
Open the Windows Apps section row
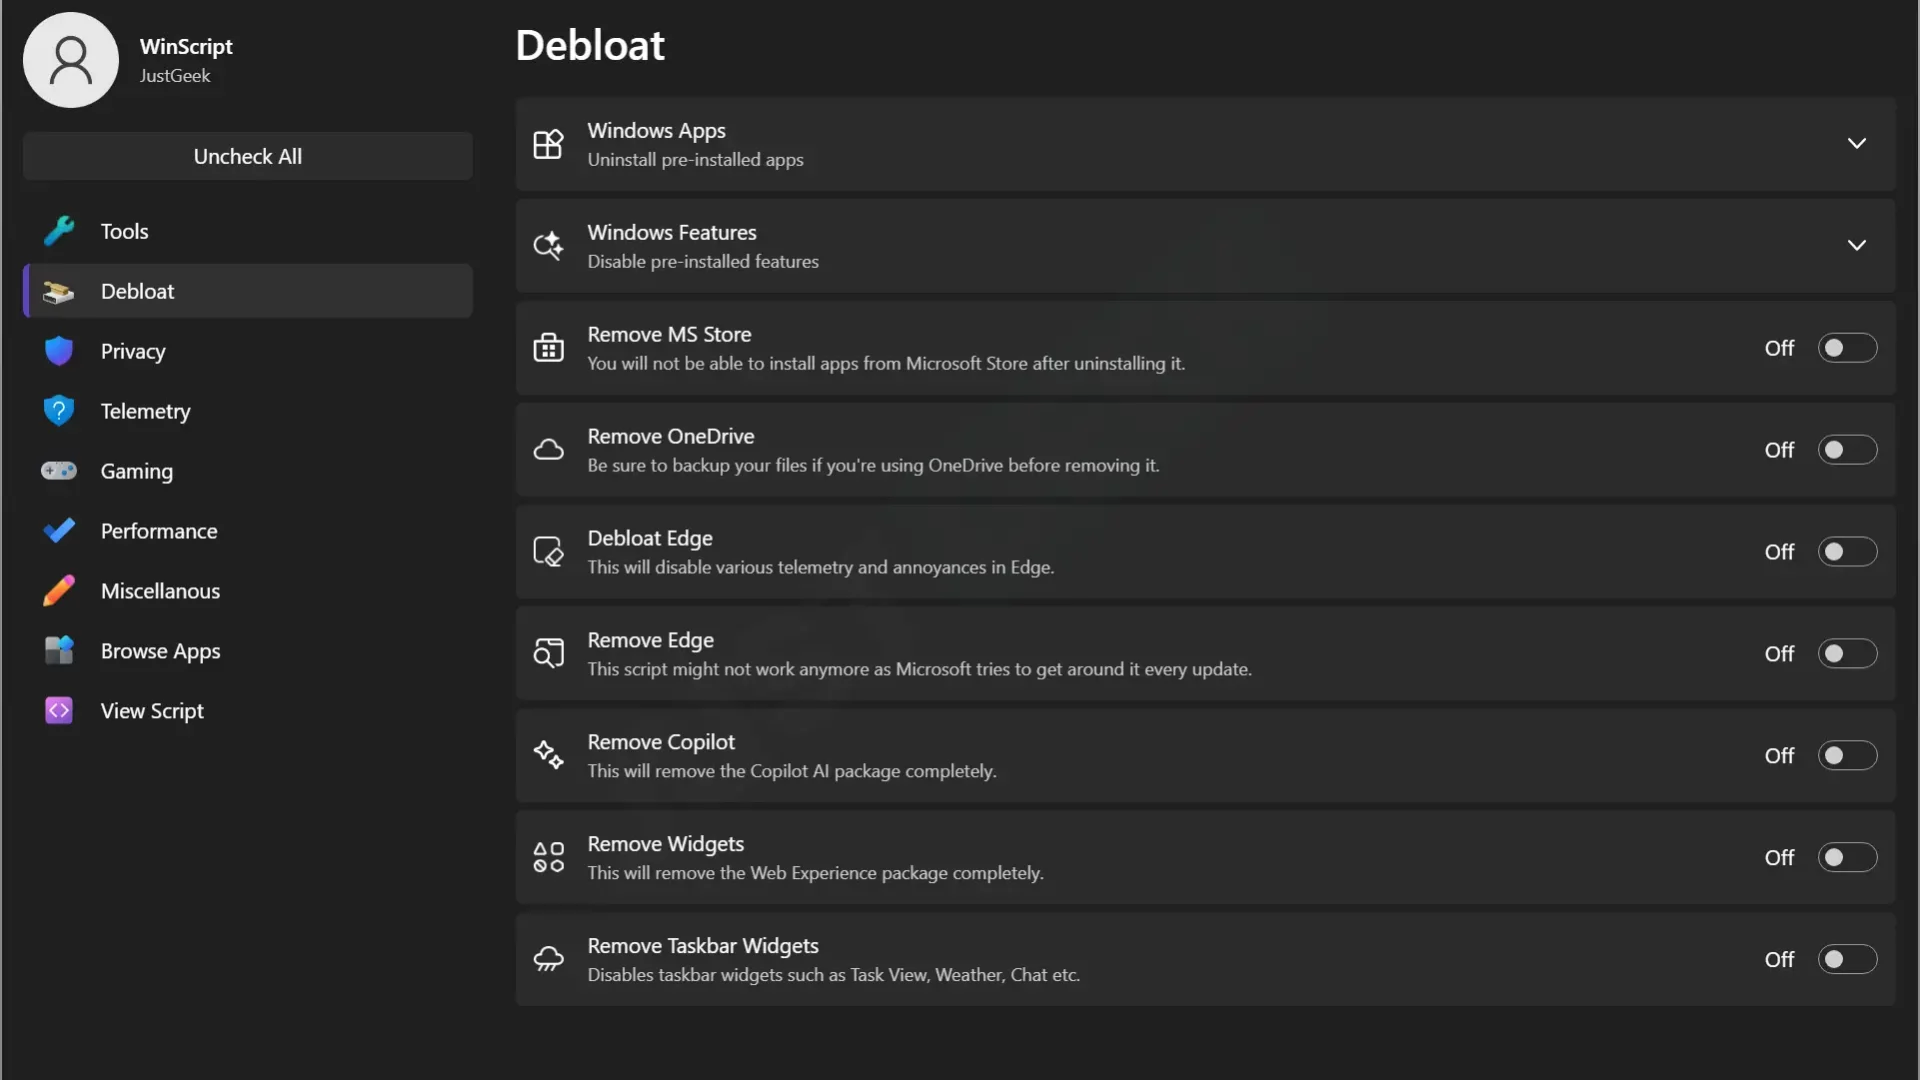[1206, 144]
